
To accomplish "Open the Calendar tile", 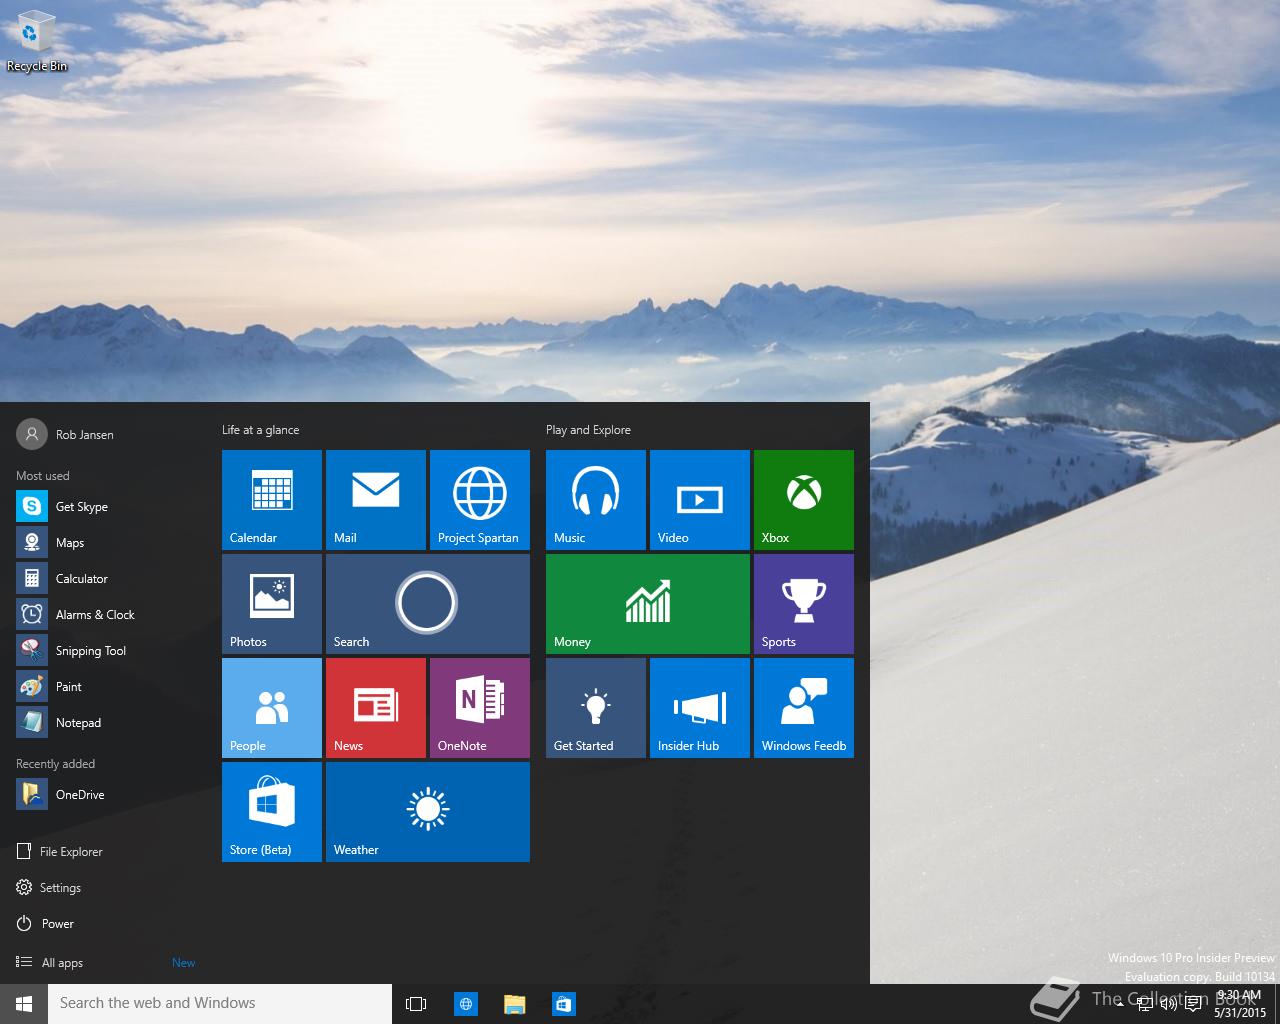I will click(272, 500).
